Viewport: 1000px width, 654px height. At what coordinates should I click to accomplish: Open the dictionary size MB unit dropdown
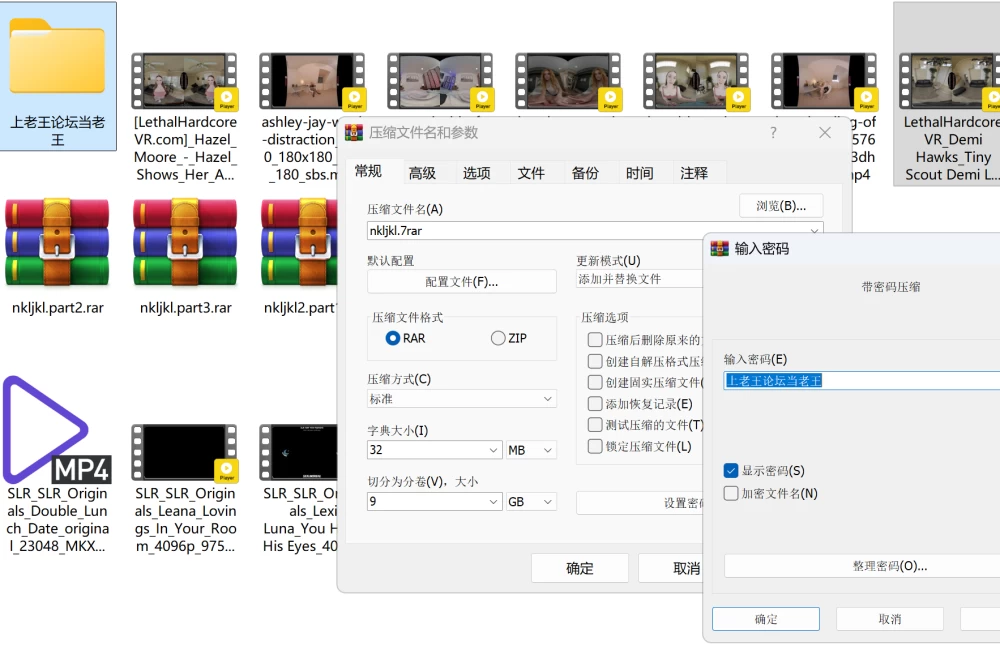pos(531,450)
